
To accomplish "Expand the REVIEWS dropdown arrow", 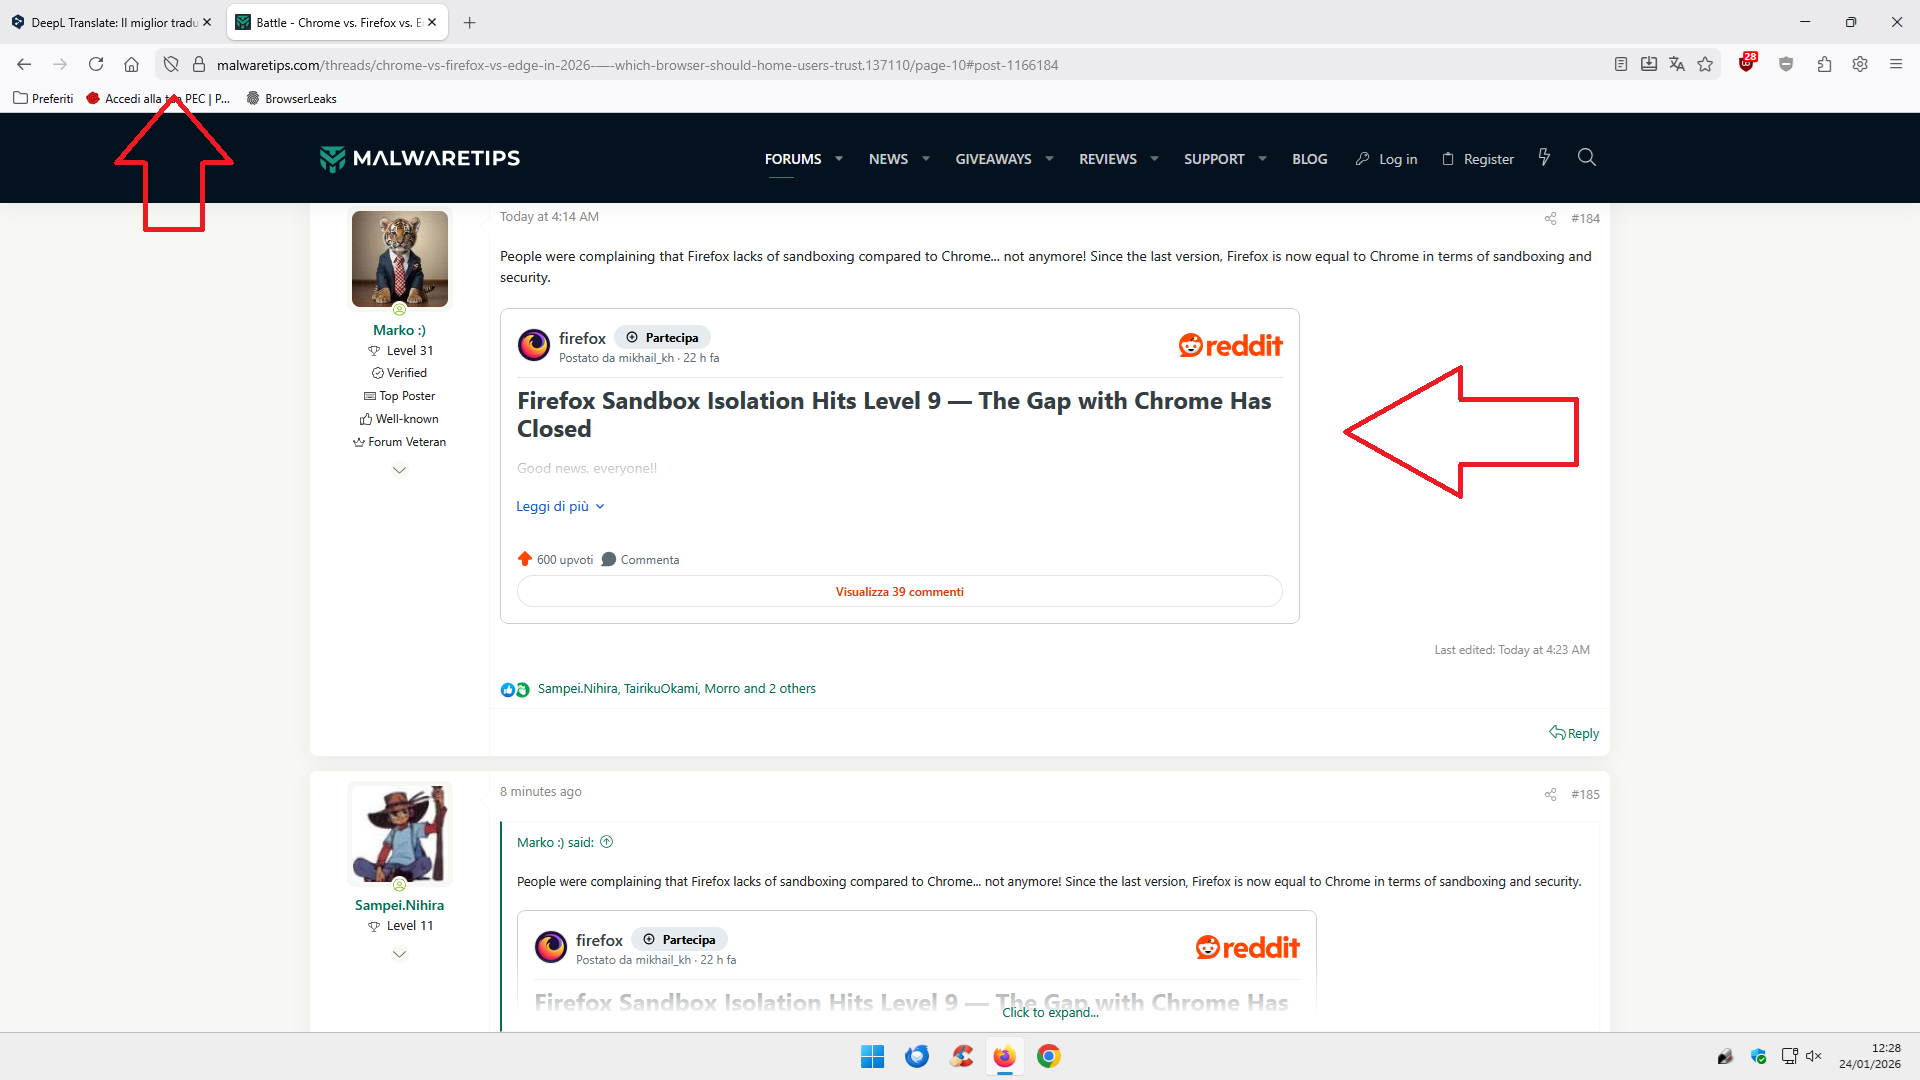I will [1154, 159].
